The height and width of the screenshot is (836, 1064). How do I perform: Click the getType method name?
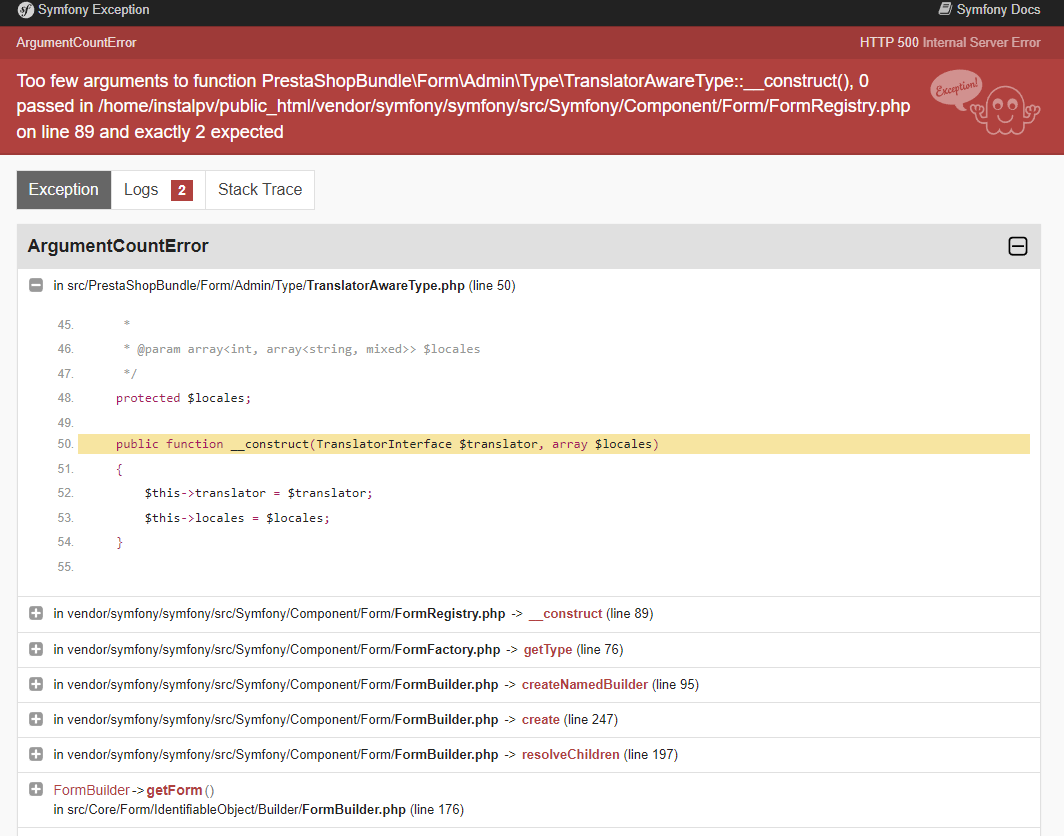point(548,649)
